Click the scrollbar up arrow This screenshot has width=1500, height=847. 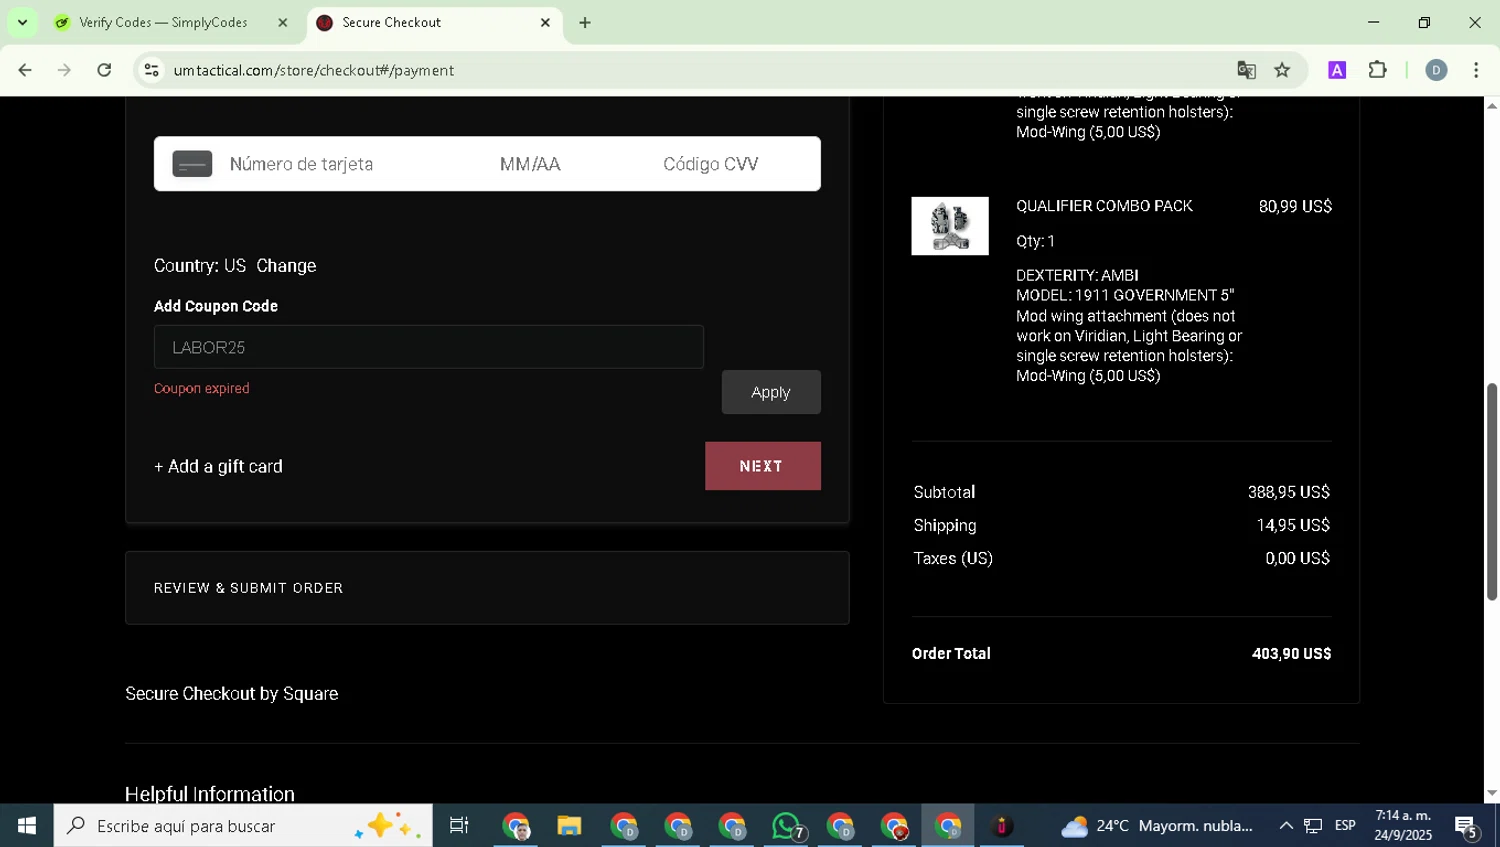point(1492,105)
